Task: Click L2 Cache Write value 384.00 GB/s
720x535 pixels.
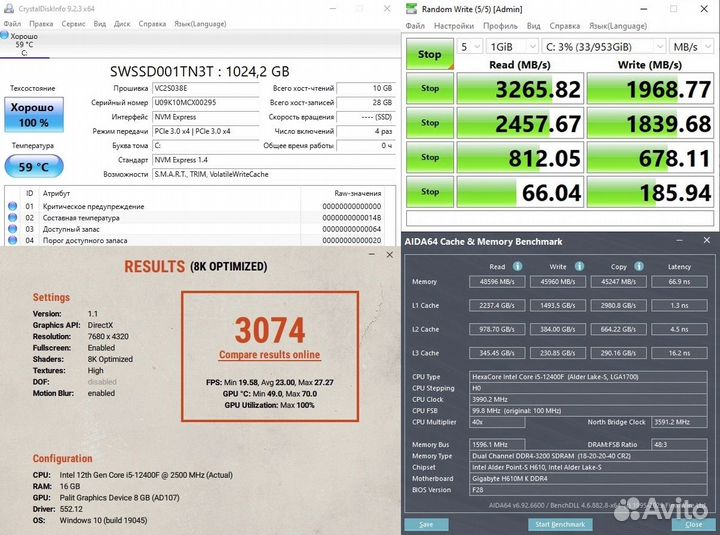Action: pos(557,329)
